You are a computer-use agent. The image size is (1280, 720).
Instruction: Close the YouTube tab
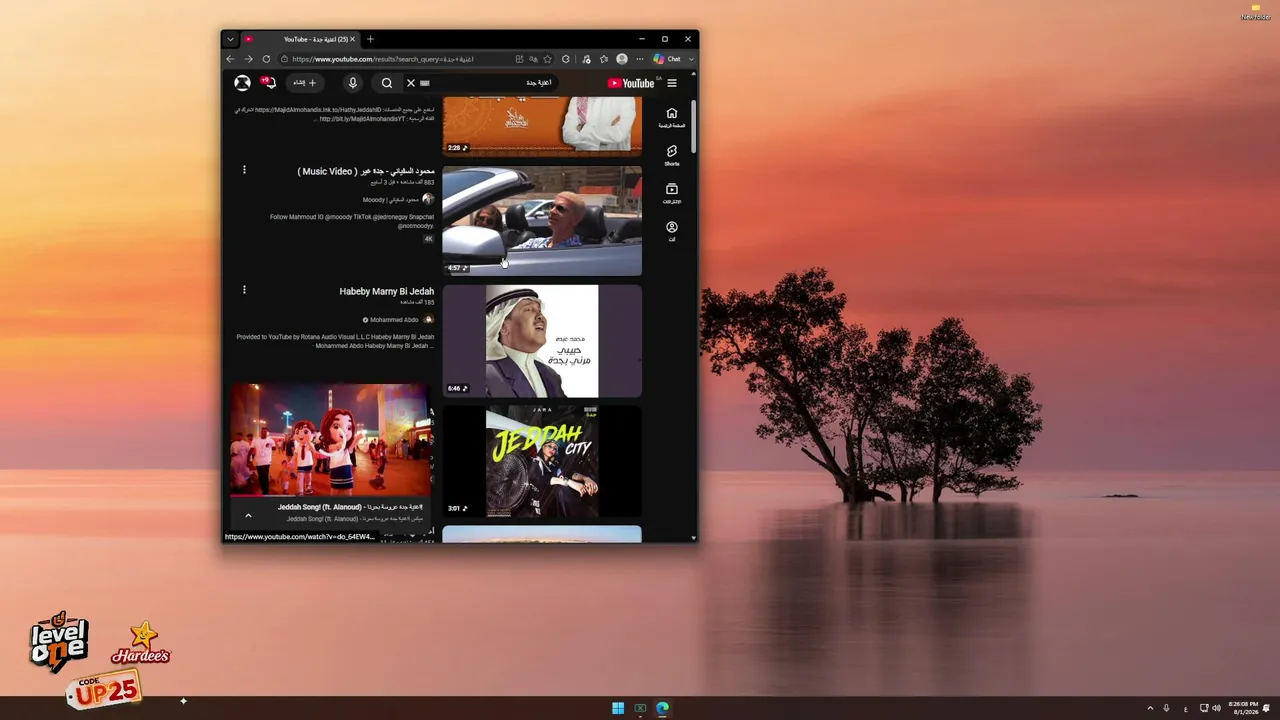tap(352, 39)
